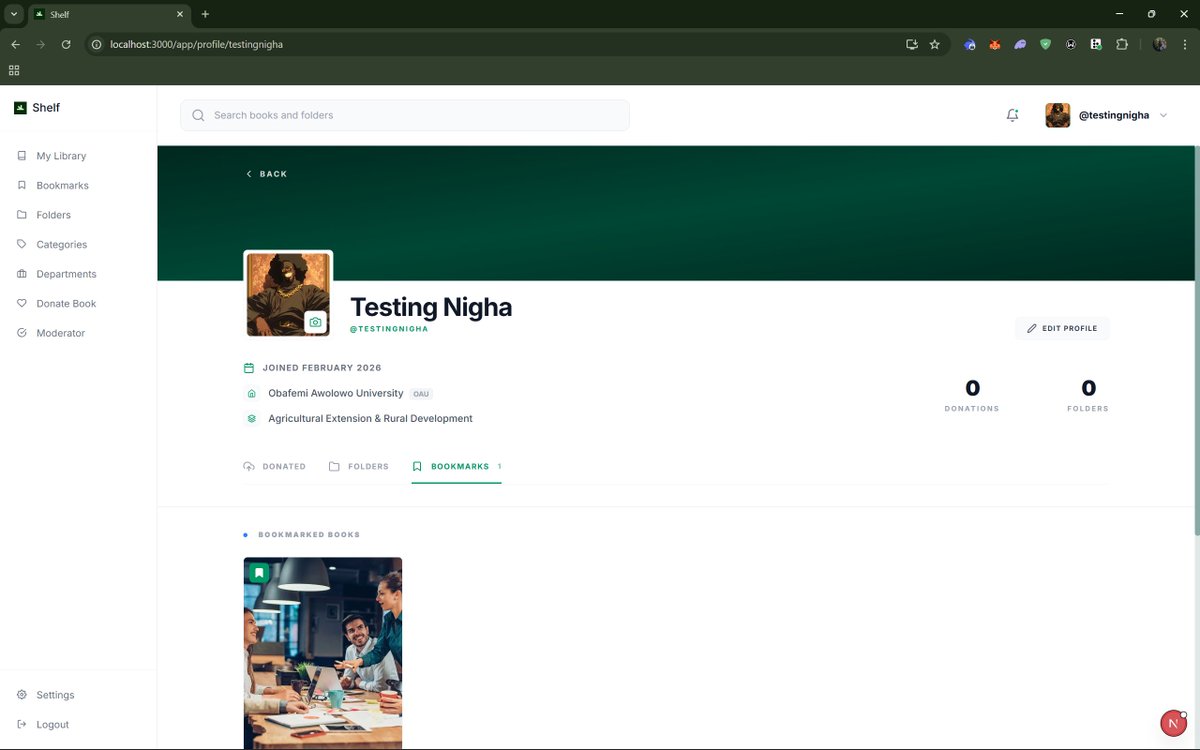Click the Shelf logo icon
The image size is (1200, 750).
point(20,108)
